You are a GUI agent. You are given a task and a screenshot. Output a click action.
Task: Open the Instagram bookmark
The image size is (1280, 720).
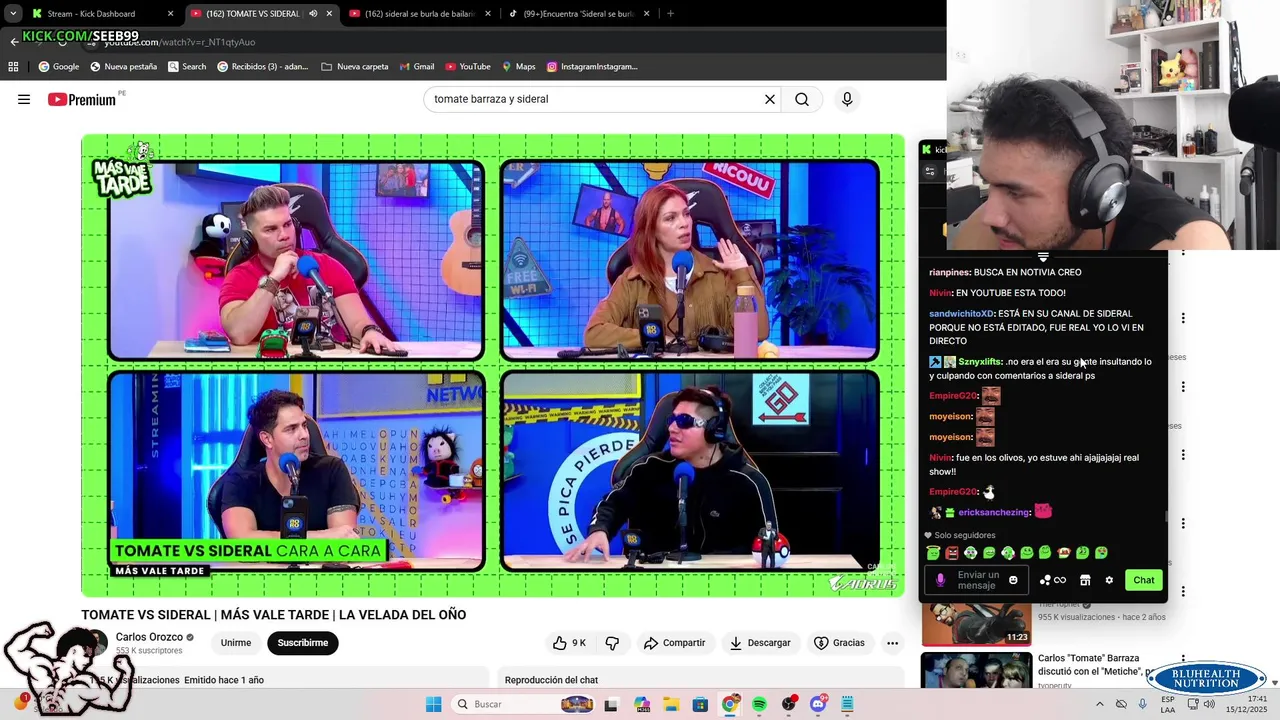click(x=591, y=67)
